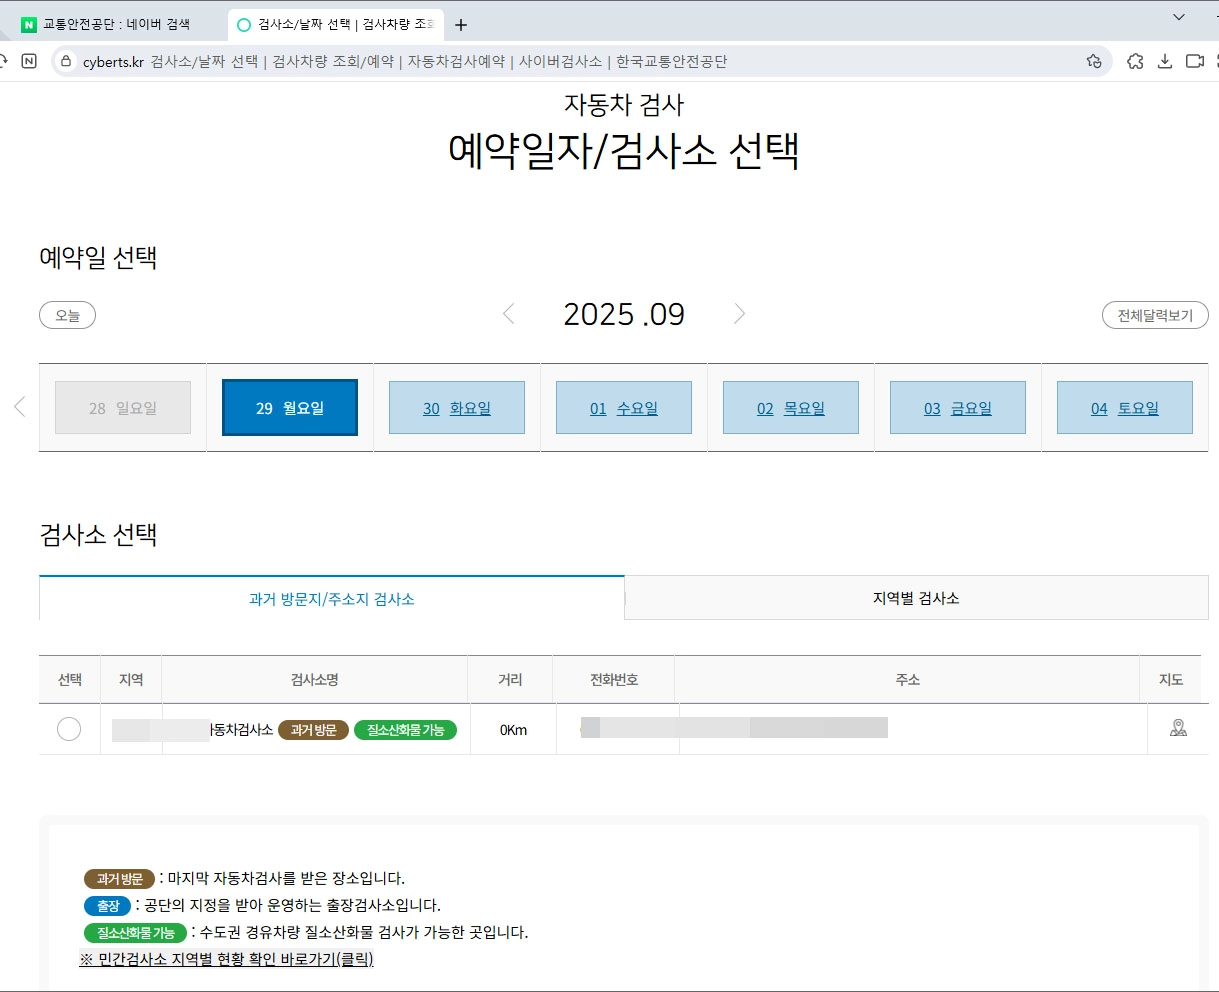Select the 01 수요일 date cell
The image size is (1219, 992).
pos(623,407)
